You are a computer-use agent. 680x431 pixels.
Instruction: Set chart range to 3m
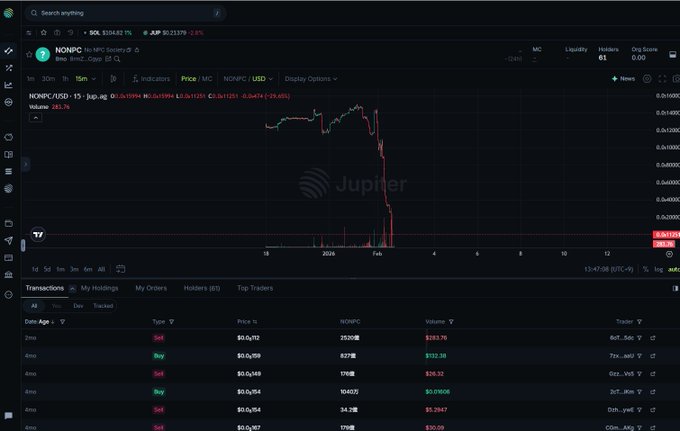(x=75, y=269)
